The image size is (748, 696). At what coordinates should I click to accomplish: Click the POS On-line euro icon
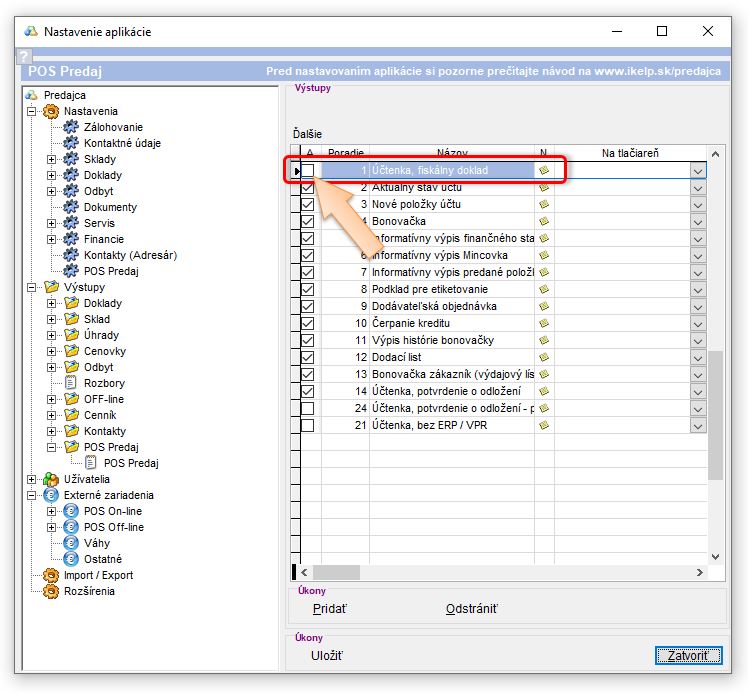[71, 511]
